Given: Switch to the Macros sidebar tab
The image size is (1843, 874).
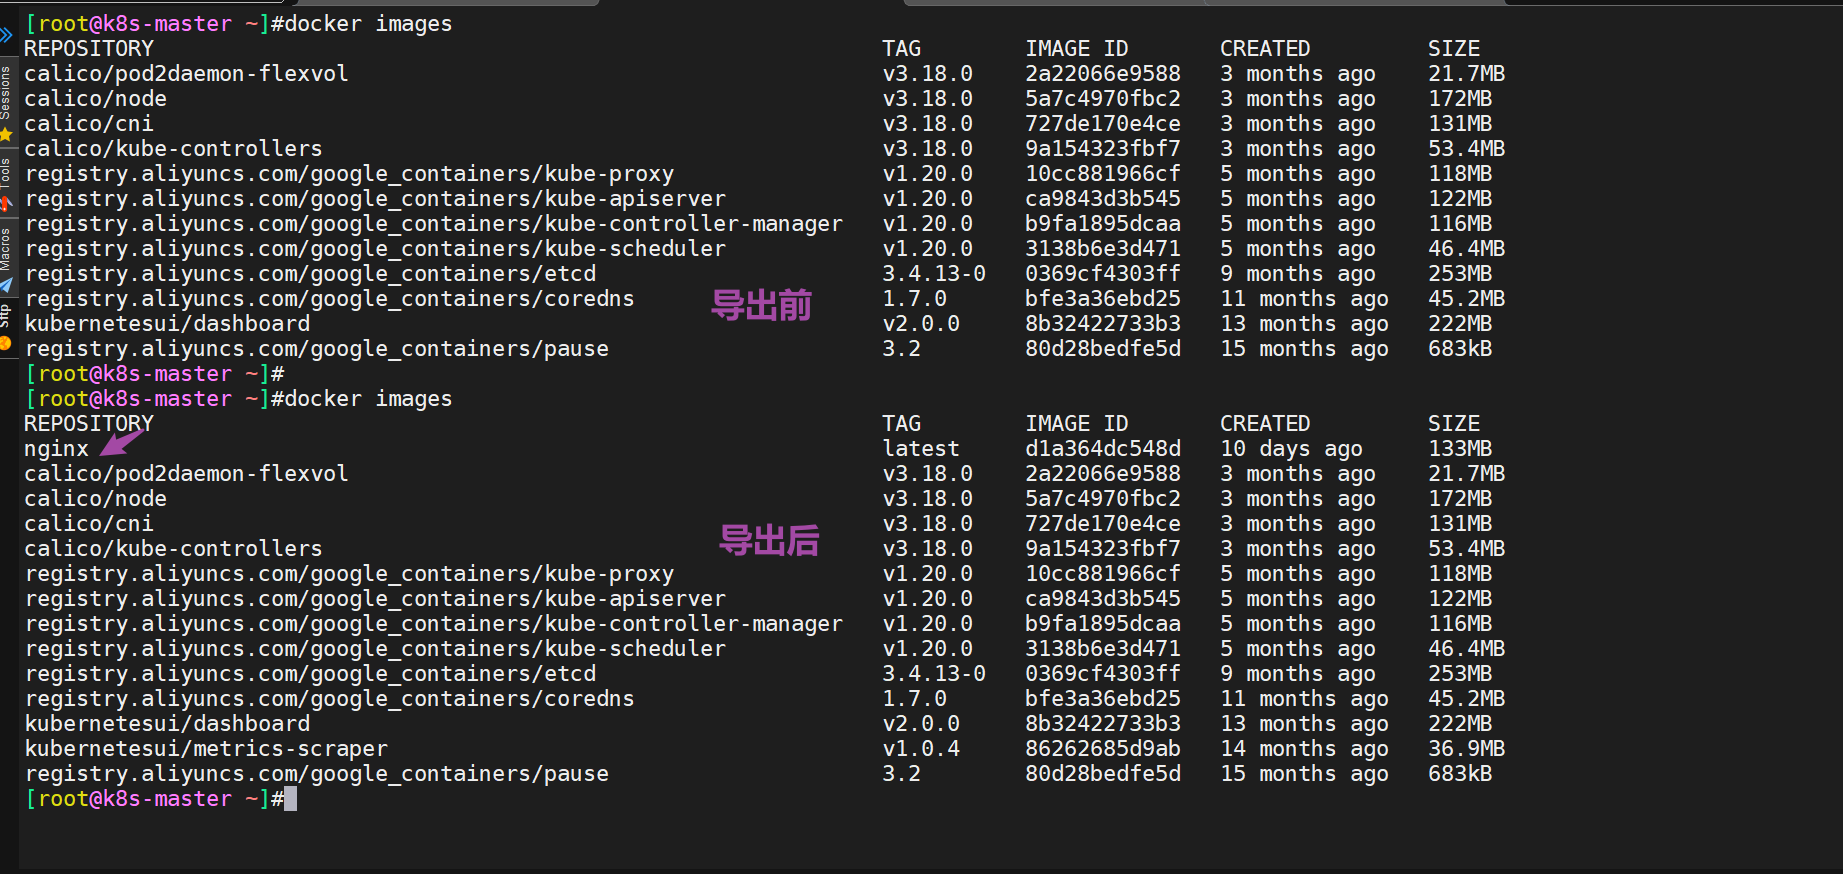Looking at the screenshot, I should (6, 249).
